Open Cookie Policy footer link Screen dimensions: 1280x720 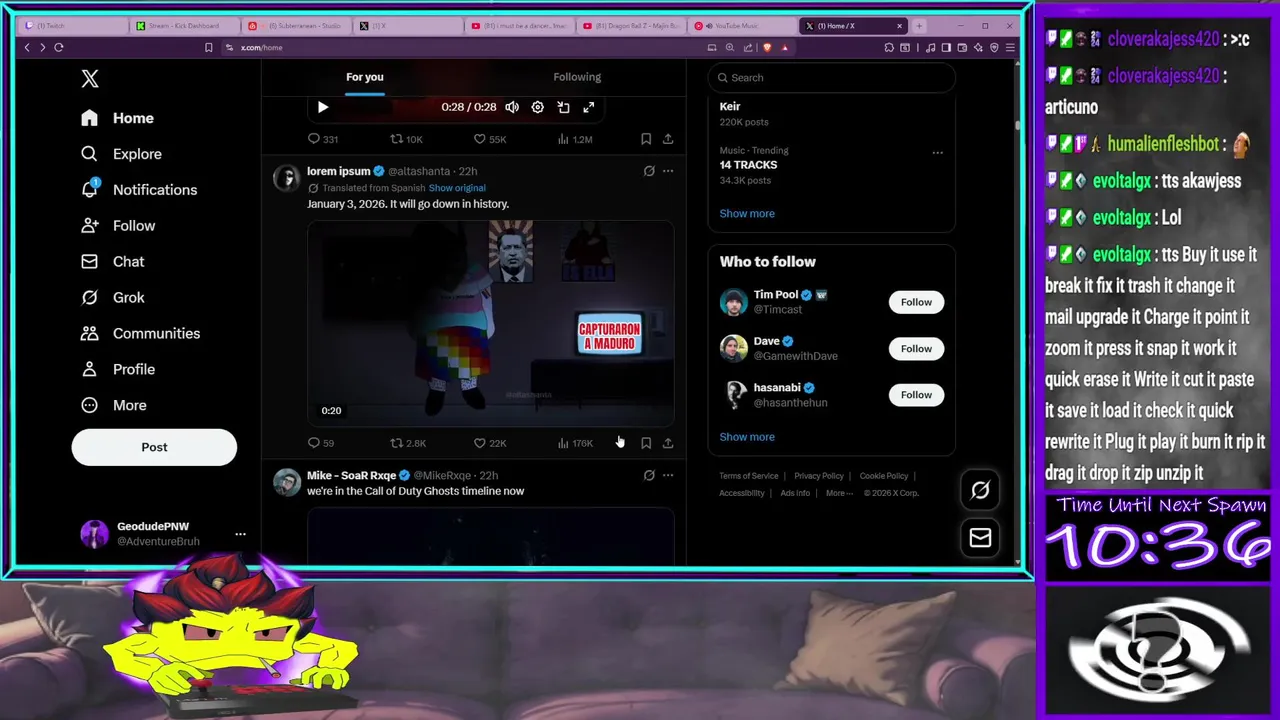884,476
